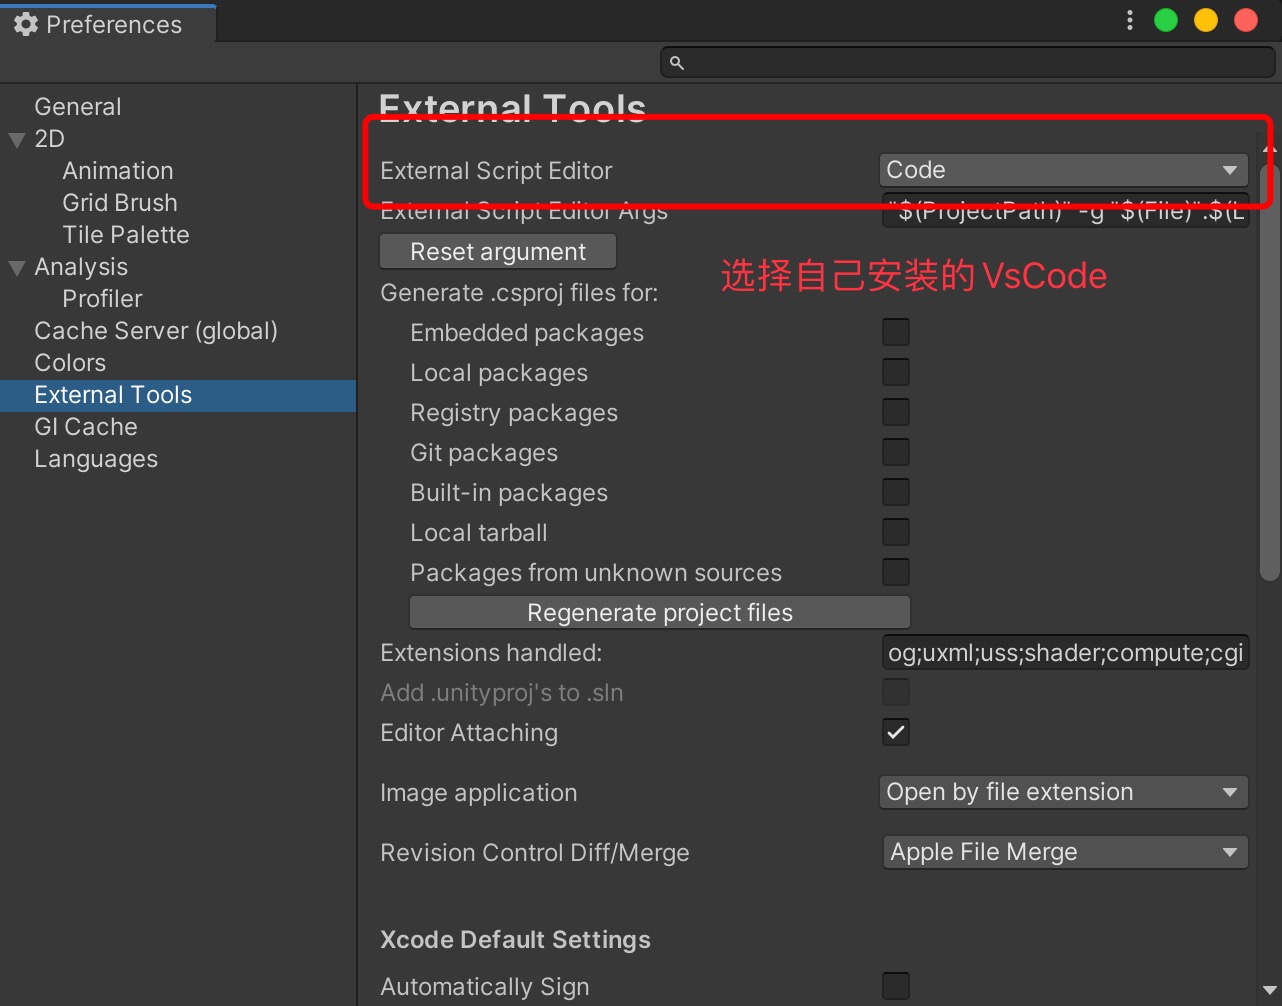Viewport: 1282px width, 1006px height.
Task: Disable Editor Attaching
Action: [895, 732]
